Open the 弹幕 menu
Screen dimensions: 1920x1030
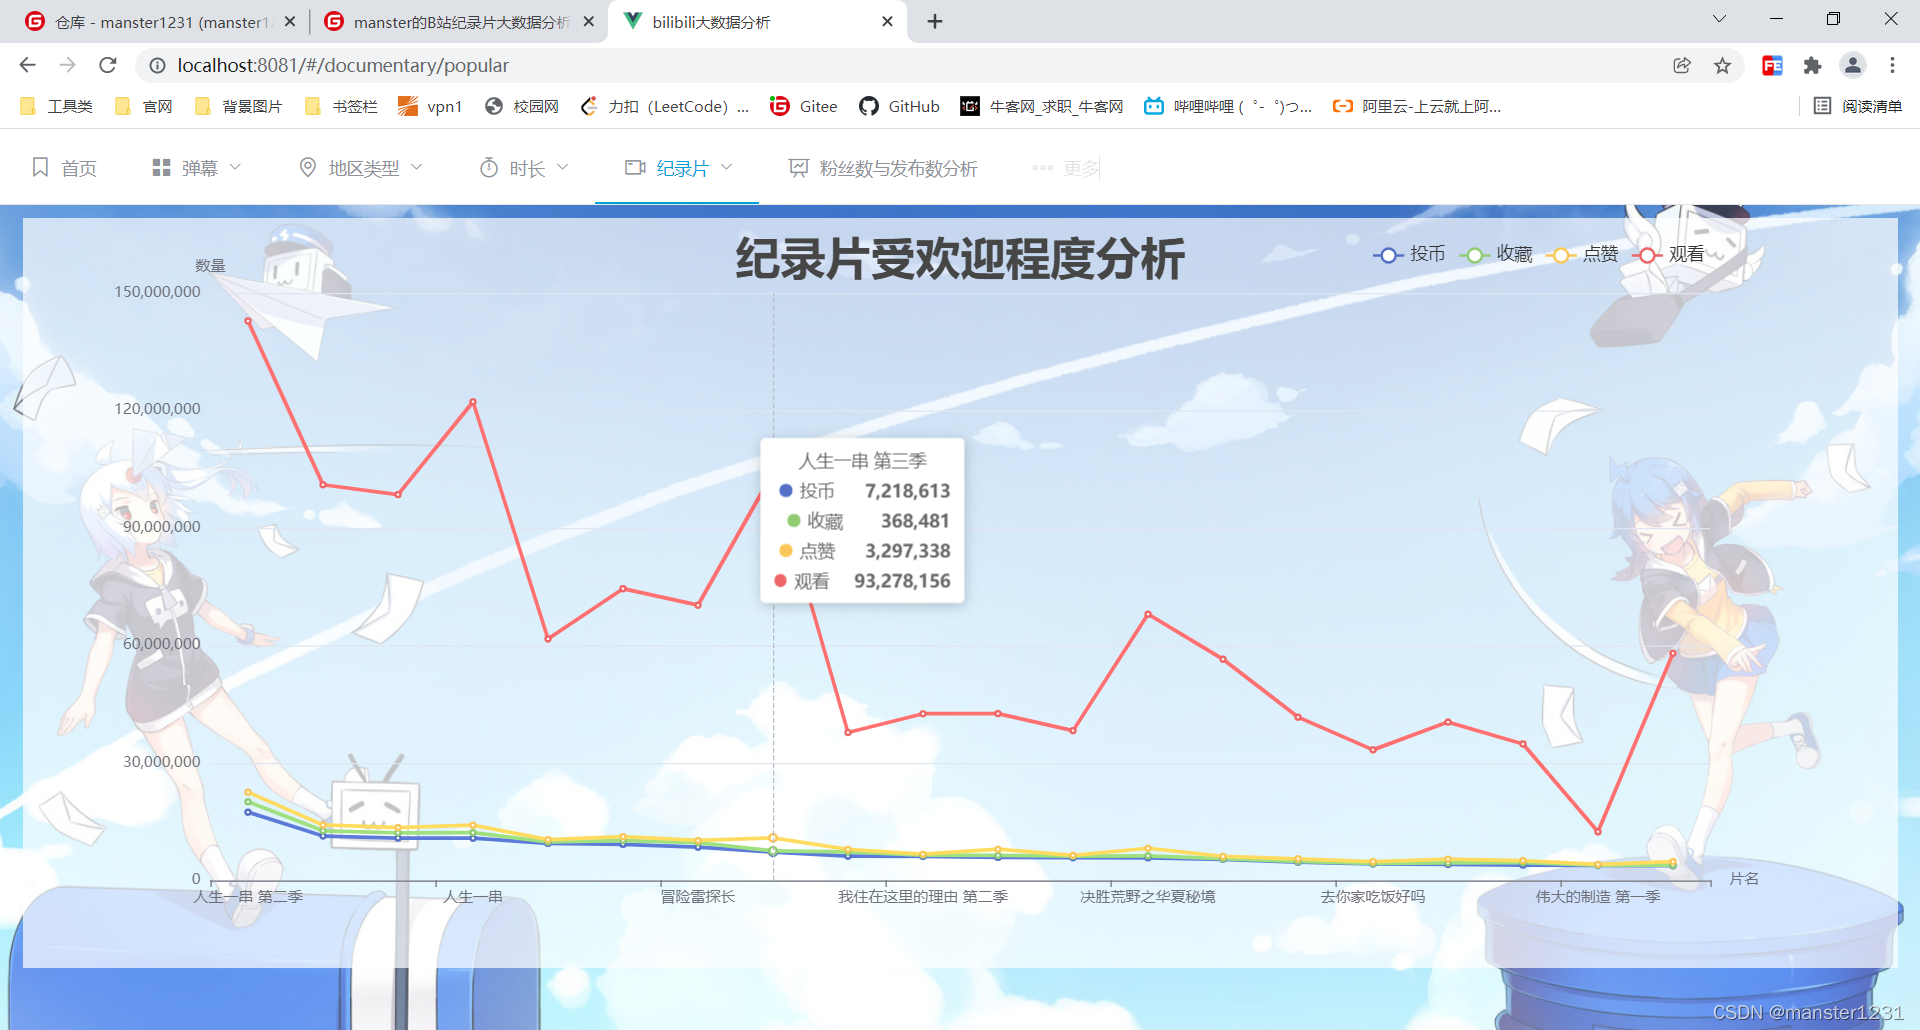coord(197,168)
